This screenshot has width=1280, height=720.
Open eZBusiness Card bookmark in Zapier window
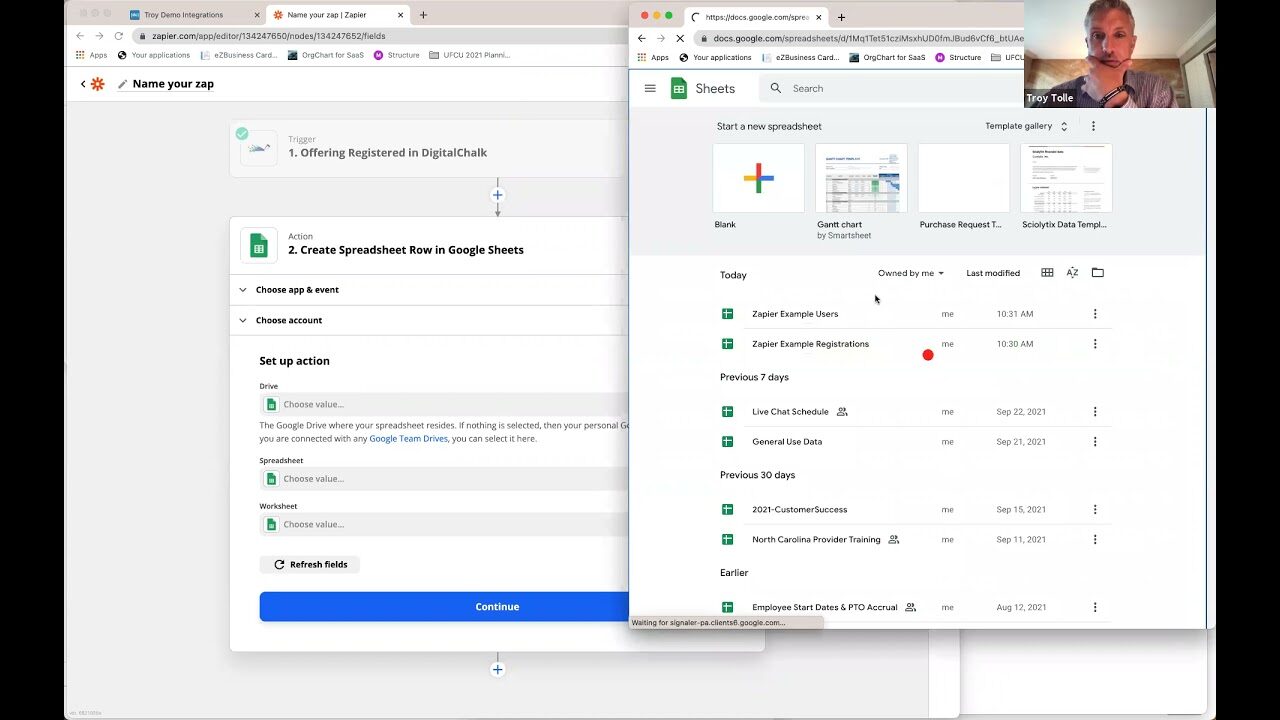tap(239, 55)
